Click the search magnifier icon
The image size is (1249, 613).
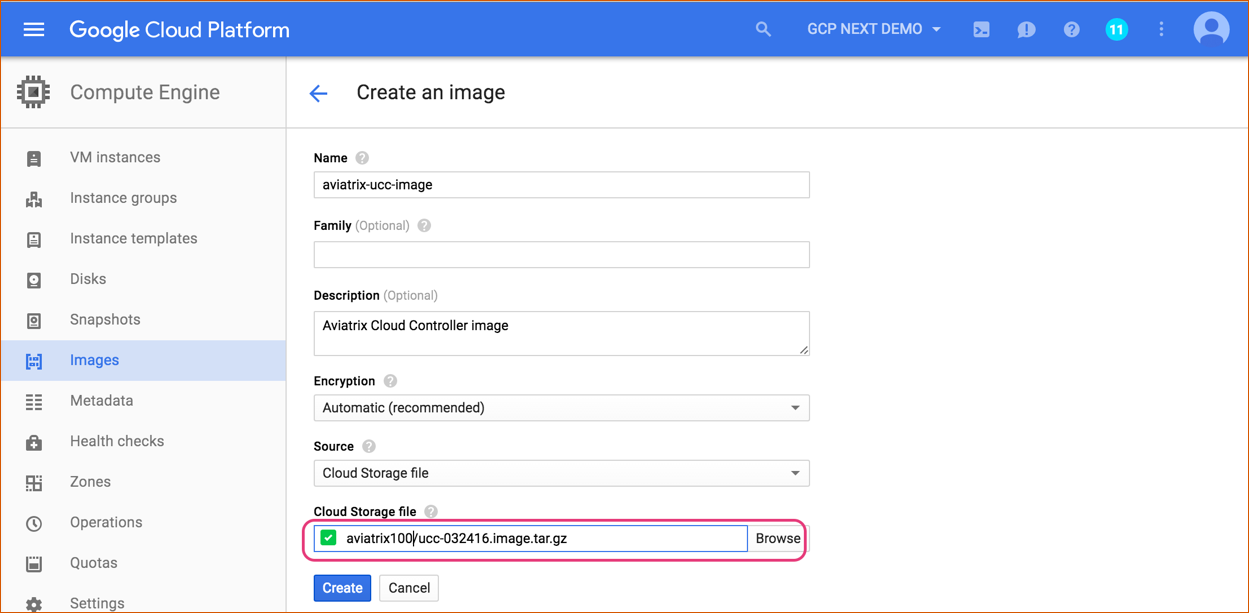(x=763, y=29)
